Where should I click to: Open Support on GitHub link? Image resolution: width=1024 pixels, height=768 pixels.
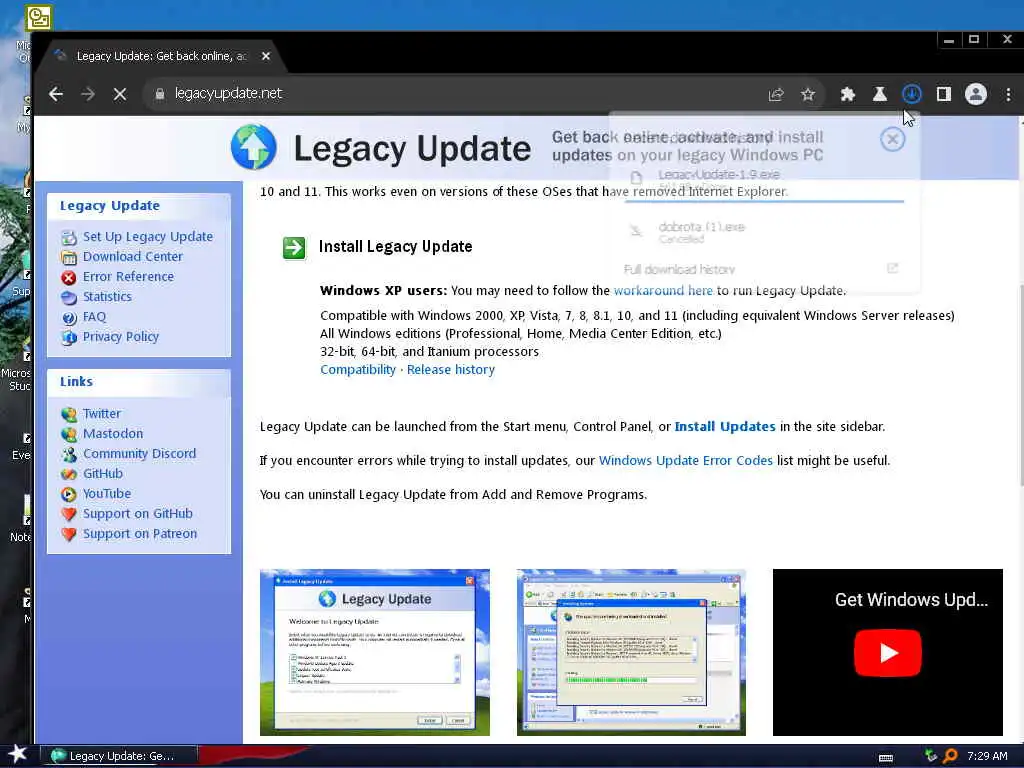[138, 514]
